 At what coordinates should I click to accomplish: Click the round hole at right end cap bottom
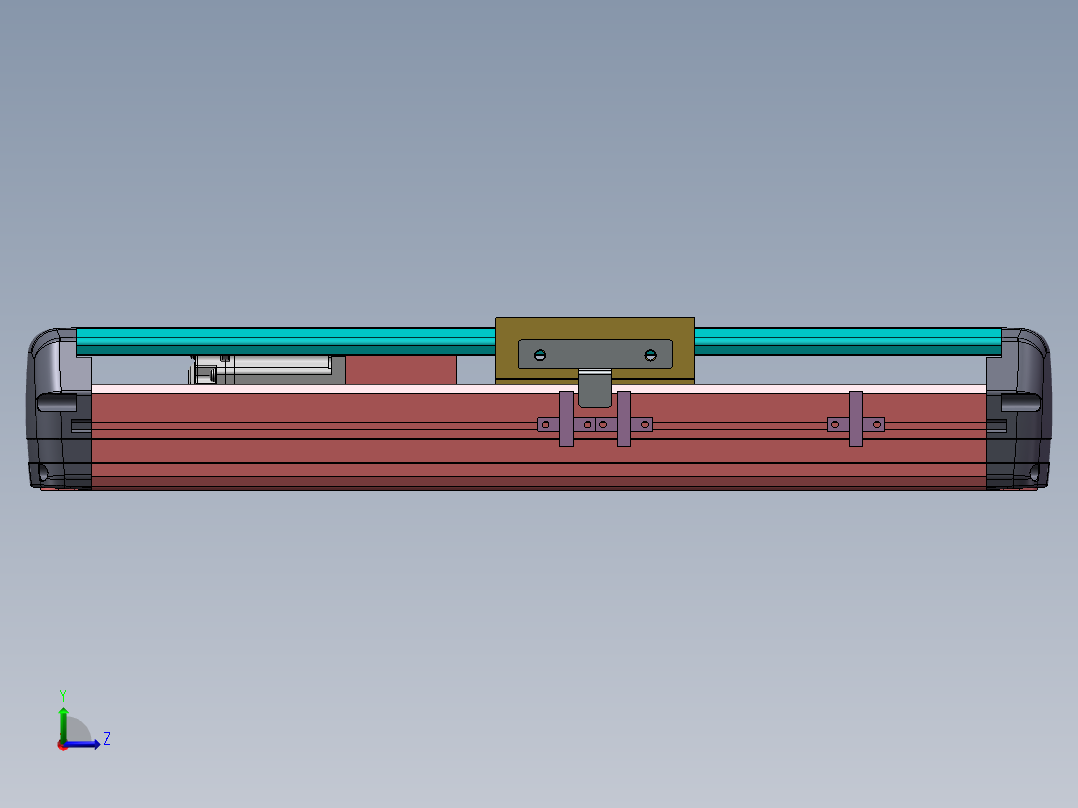(x=1034, y=472)
